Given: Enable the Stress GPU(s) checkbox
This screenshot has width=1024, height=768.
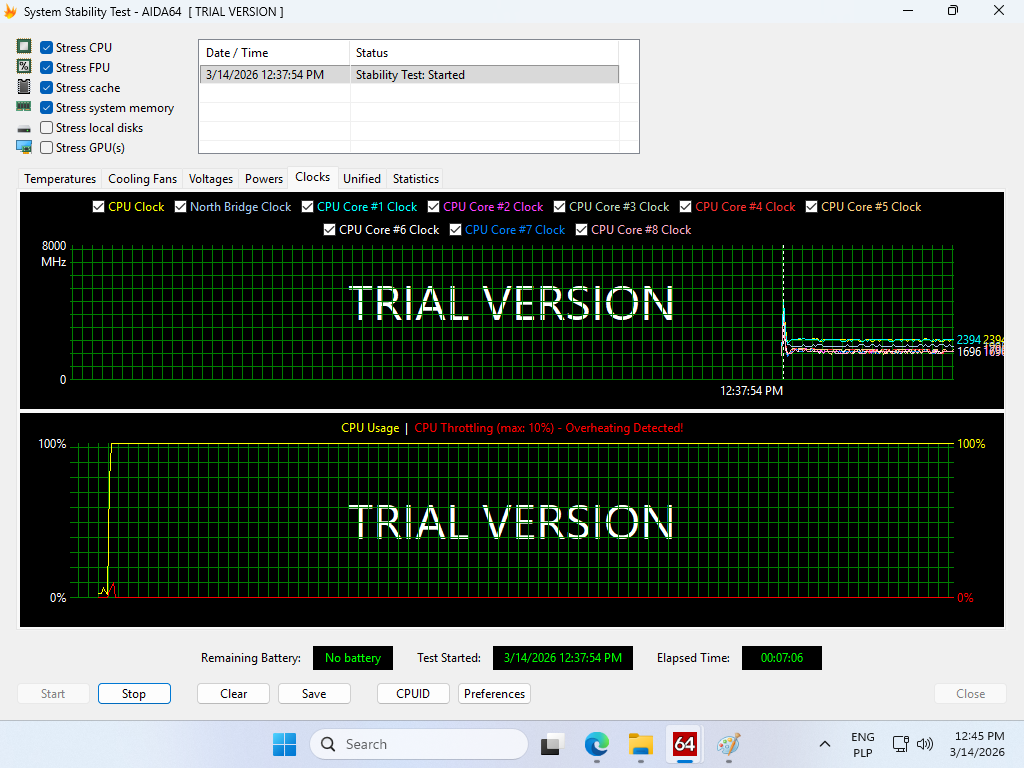Looking at the screenshot, I should tap(46, 148).
